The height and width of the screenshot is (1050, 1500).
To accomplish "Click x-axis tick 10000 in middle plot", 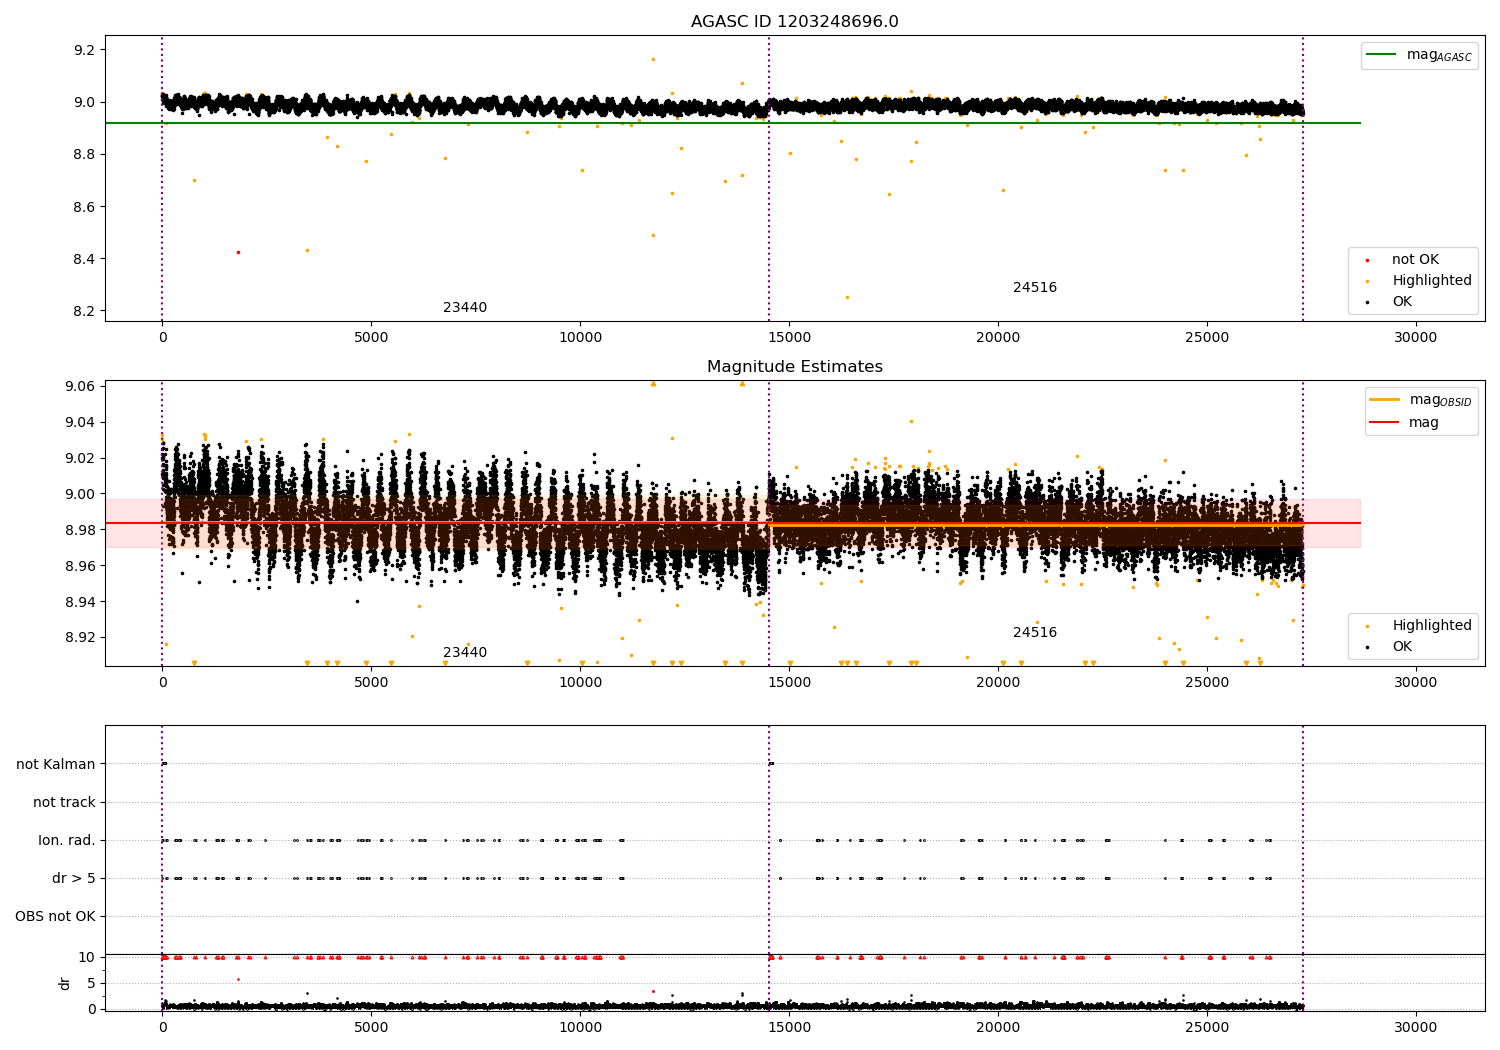I will tap(580, 682).
